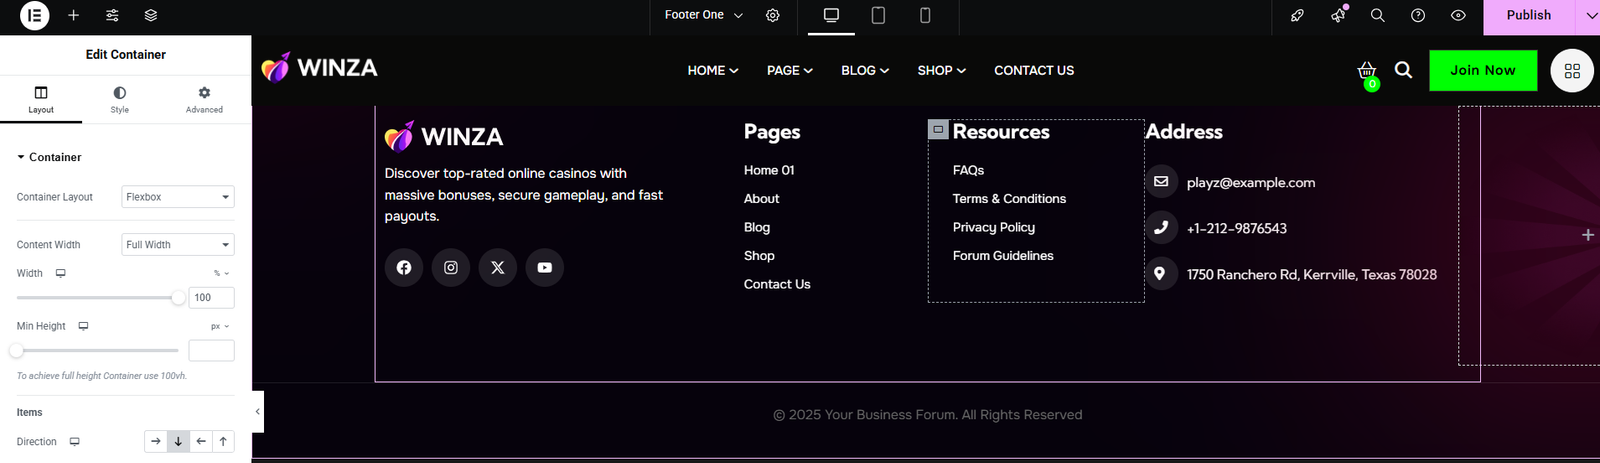Add a new element with plus icon

73,15
